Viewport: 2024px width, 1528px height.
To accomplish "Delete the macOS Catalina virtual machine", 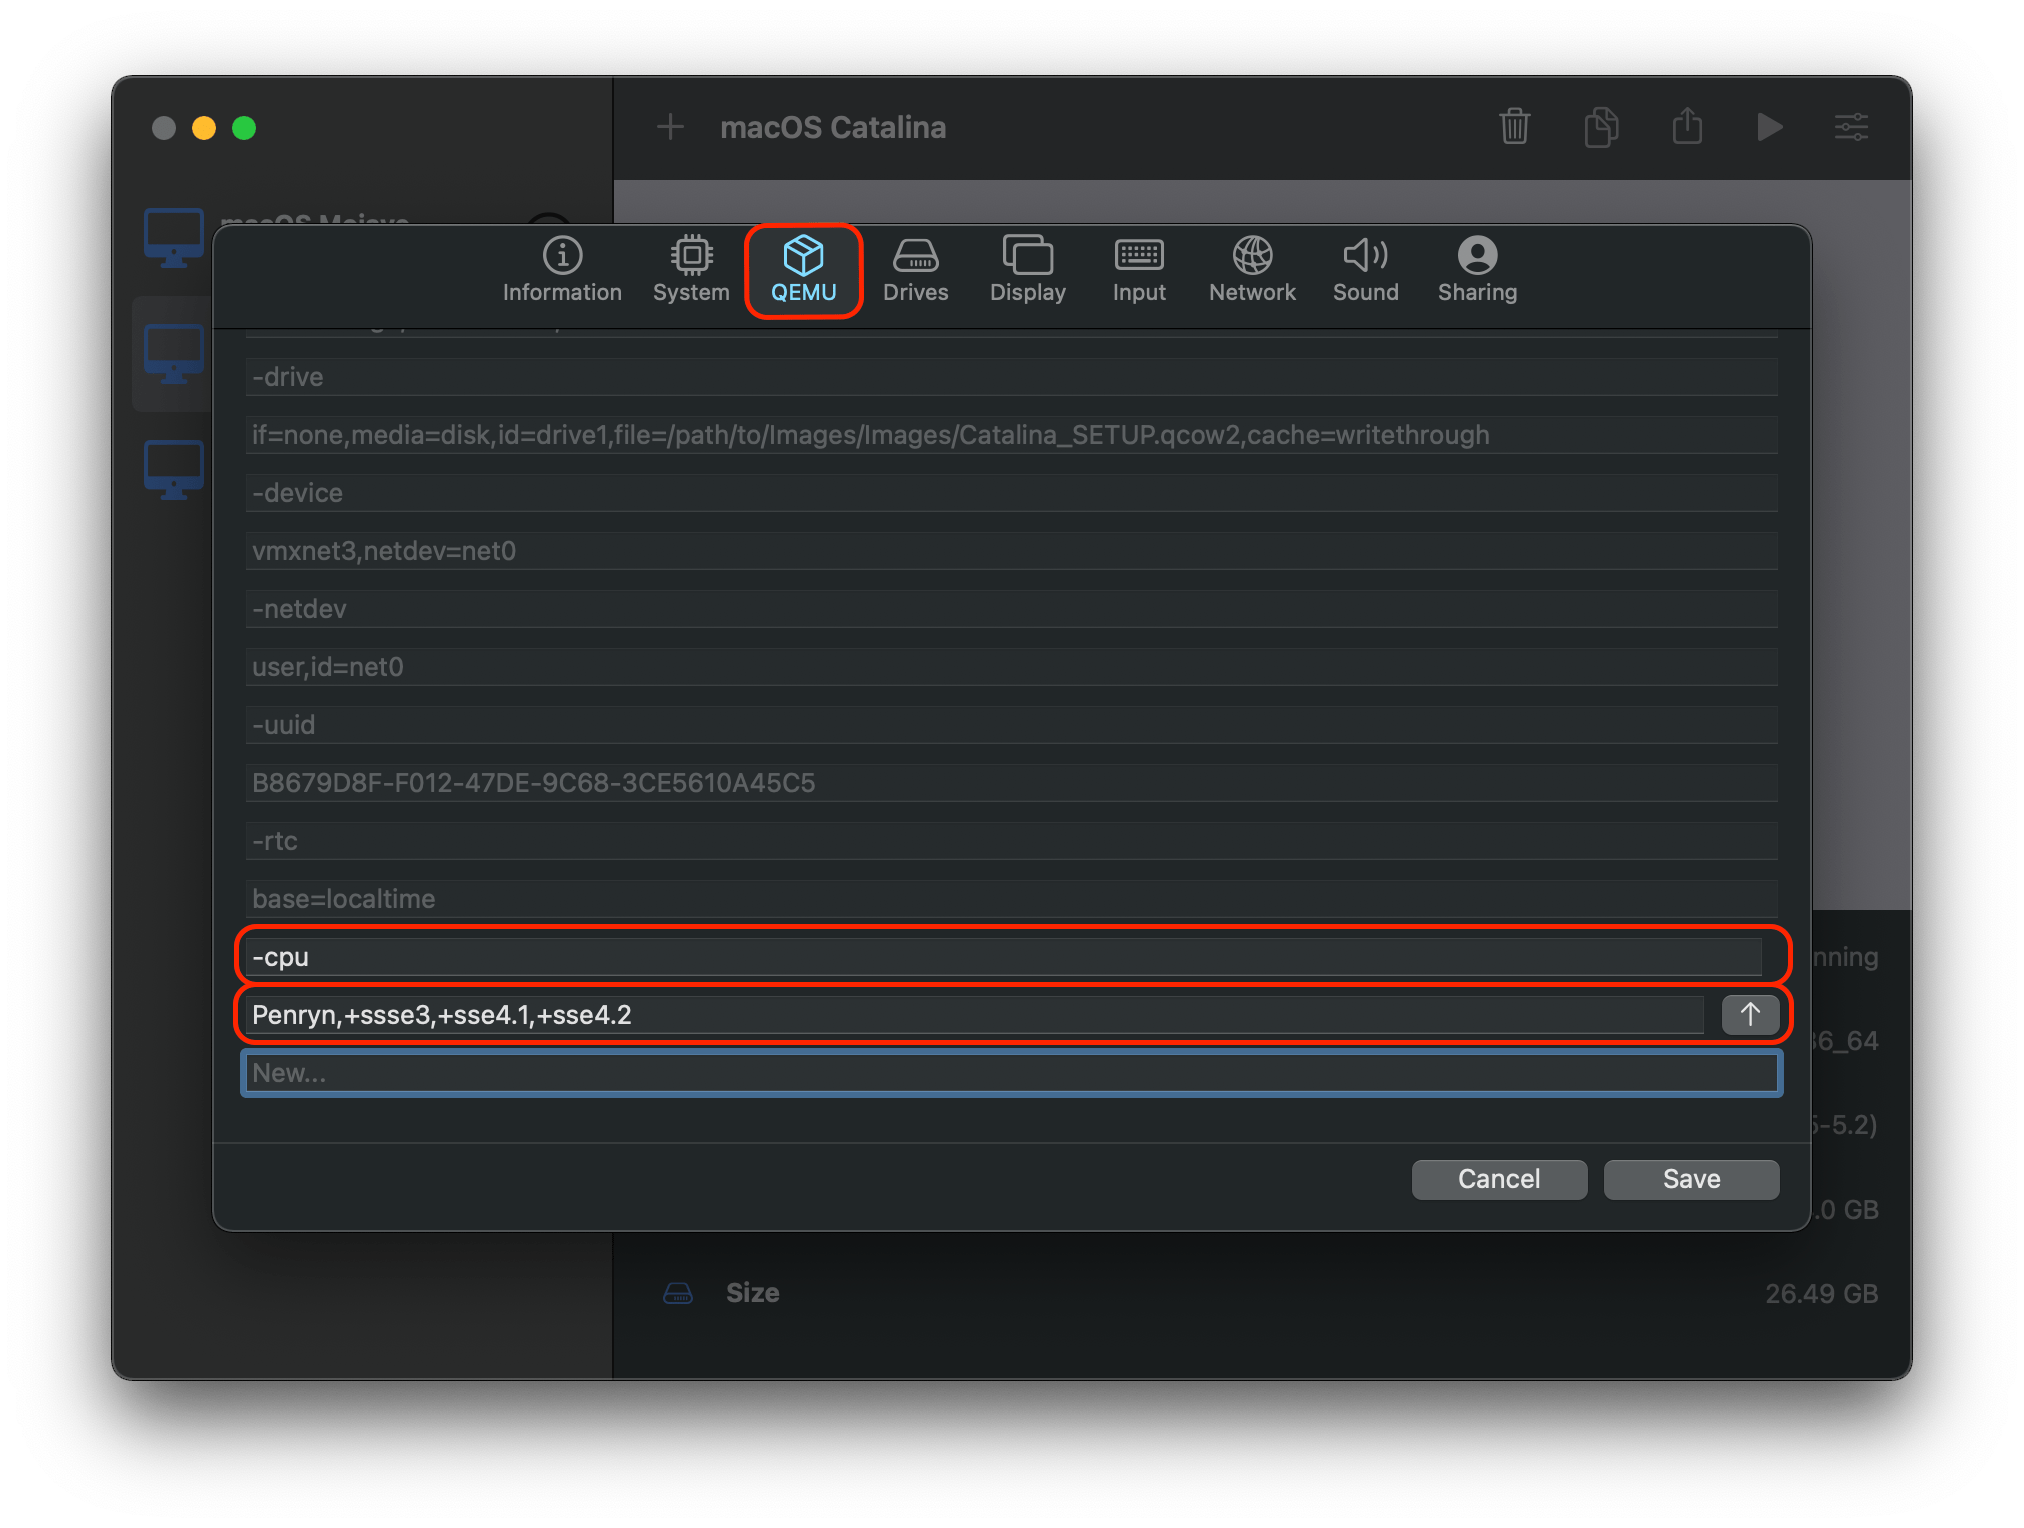I will (1514, 127).
